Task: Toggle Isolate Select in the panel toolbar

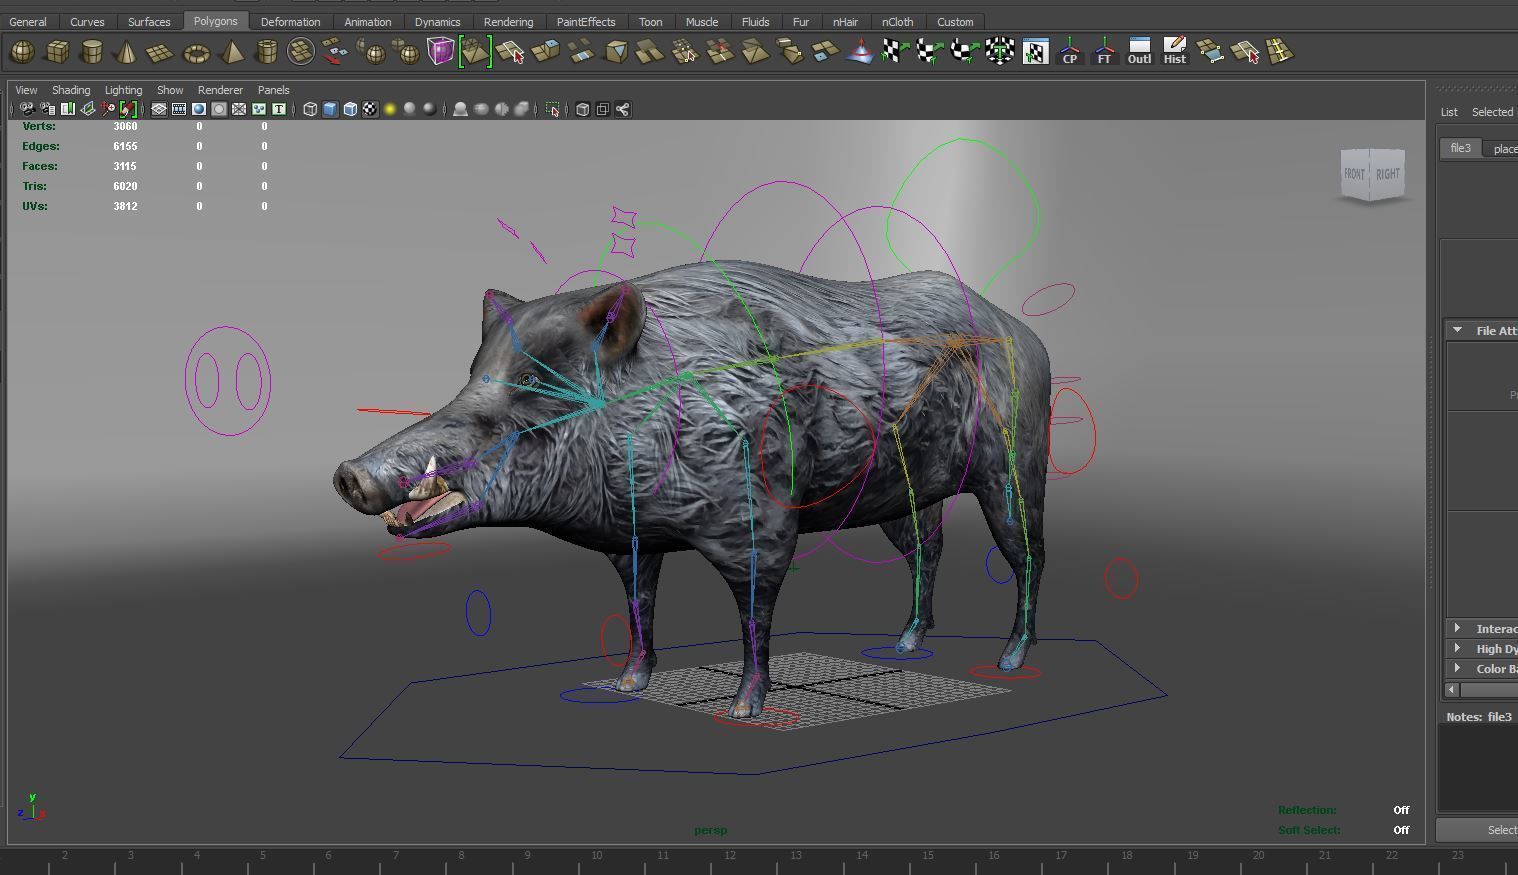Action: click(x=553, y=109)
